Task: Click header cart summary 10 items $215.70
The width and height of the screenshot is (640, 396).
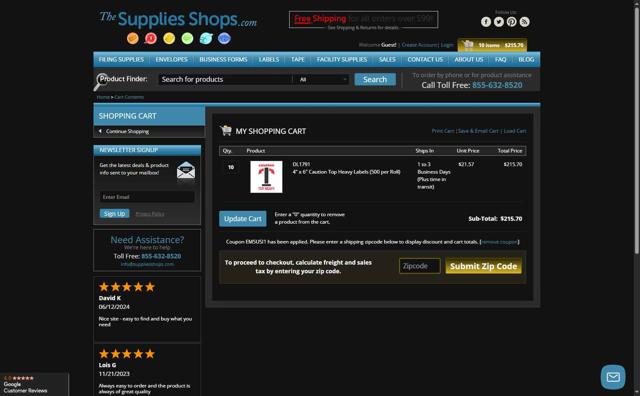Action: 492,45
